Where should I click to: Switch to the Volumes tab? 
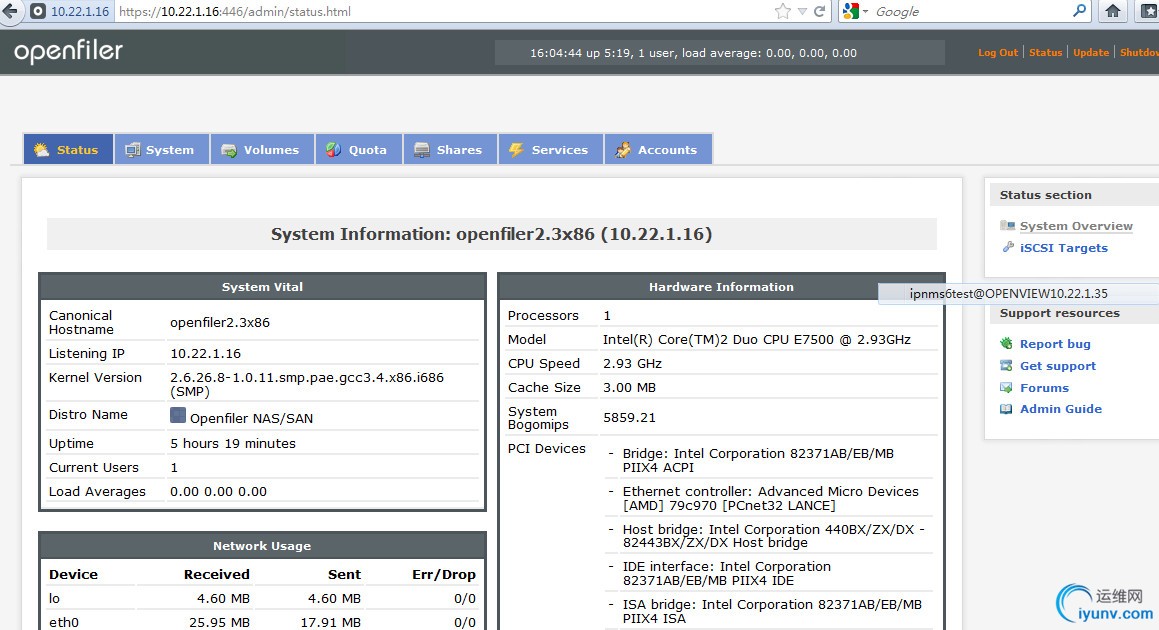(261, 150)
